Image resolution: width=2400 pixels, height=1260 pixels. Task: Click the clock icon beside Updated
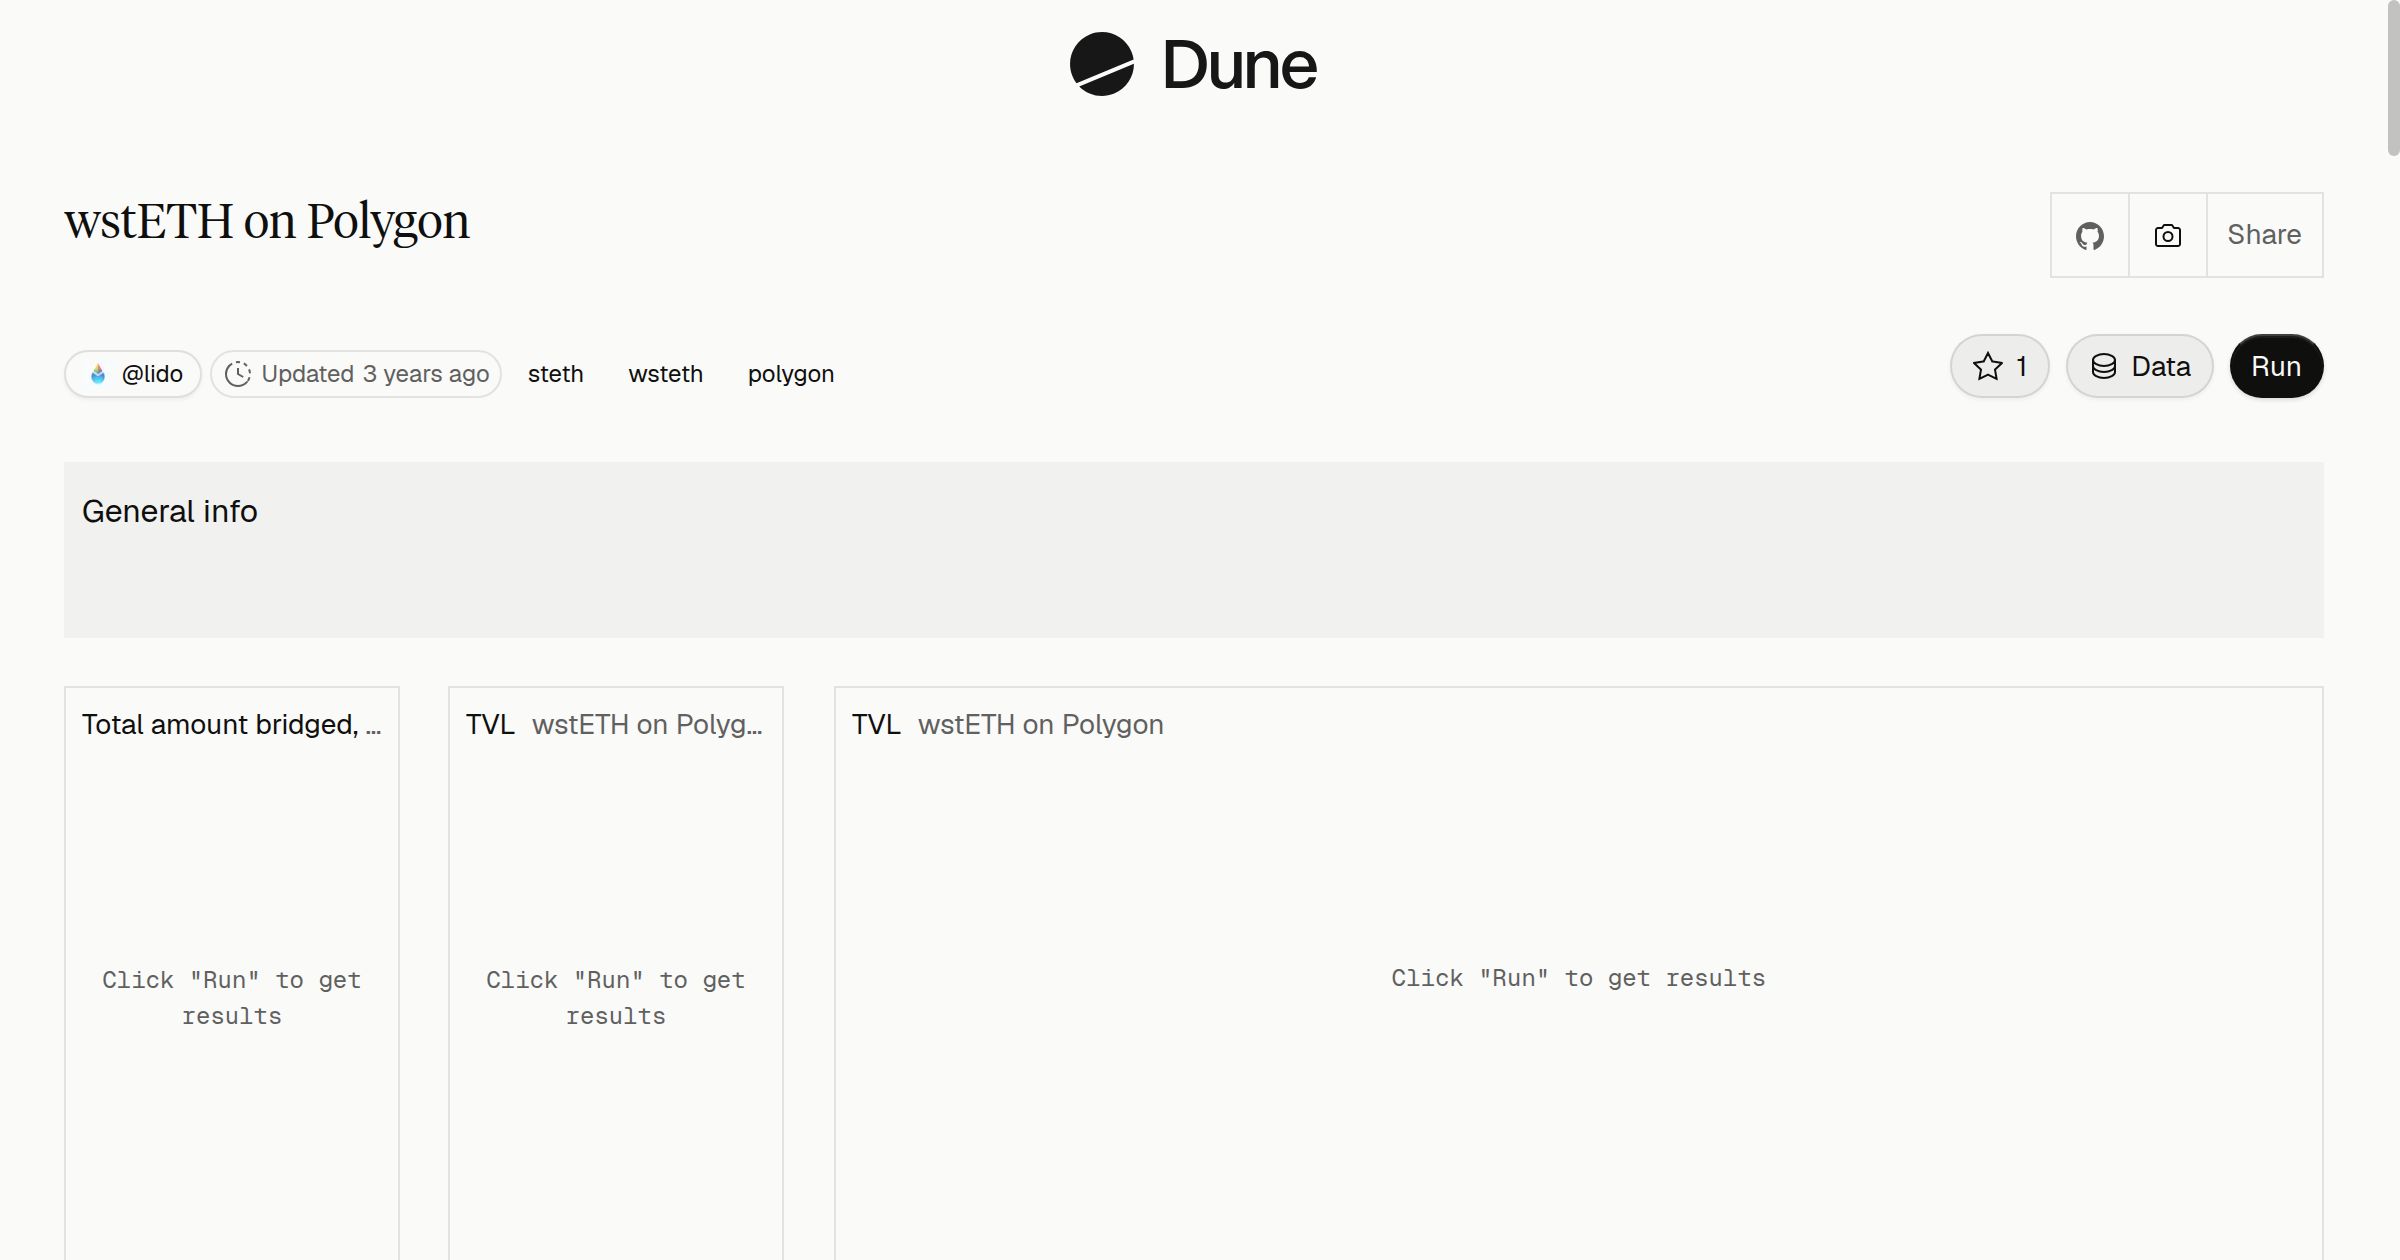coord(238,374)
